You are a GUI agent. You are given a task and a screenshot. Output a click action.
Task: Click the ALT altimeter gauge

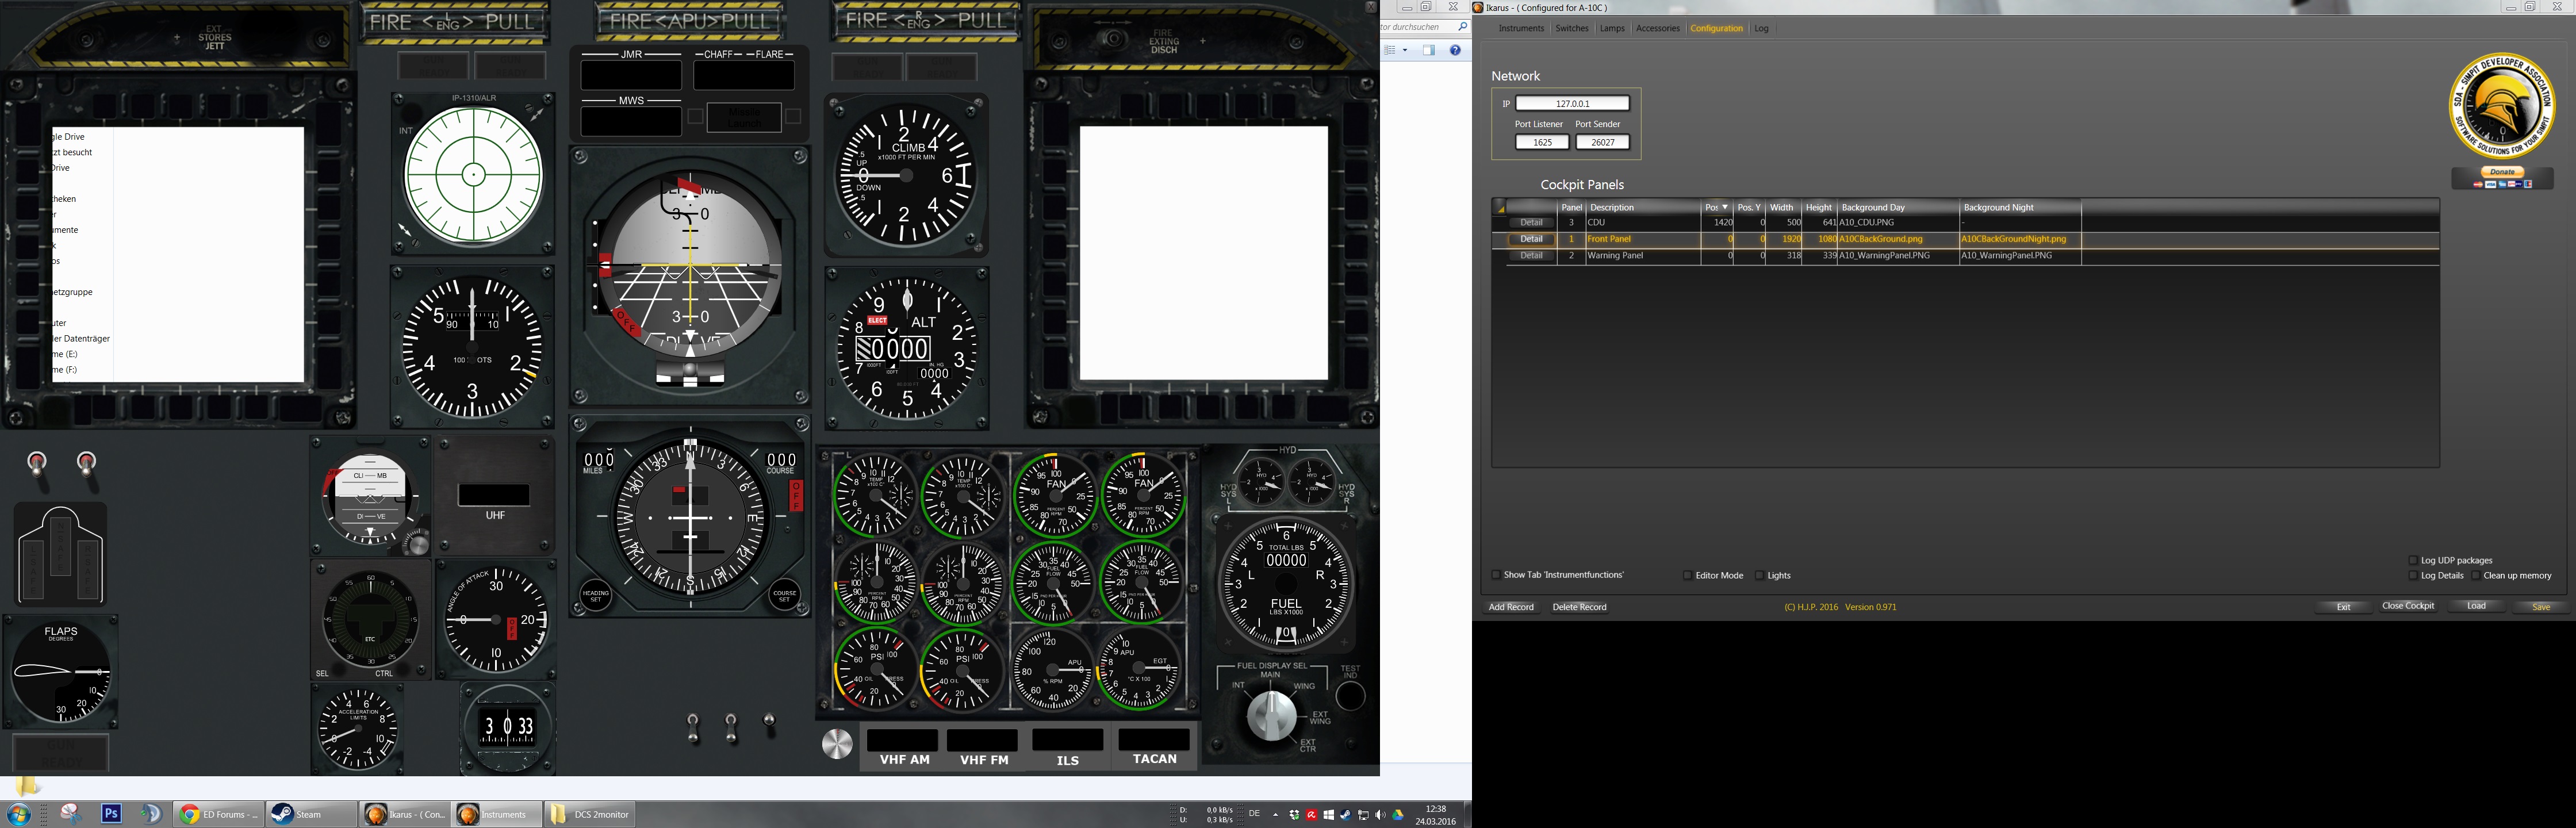(x=907, y=348)
